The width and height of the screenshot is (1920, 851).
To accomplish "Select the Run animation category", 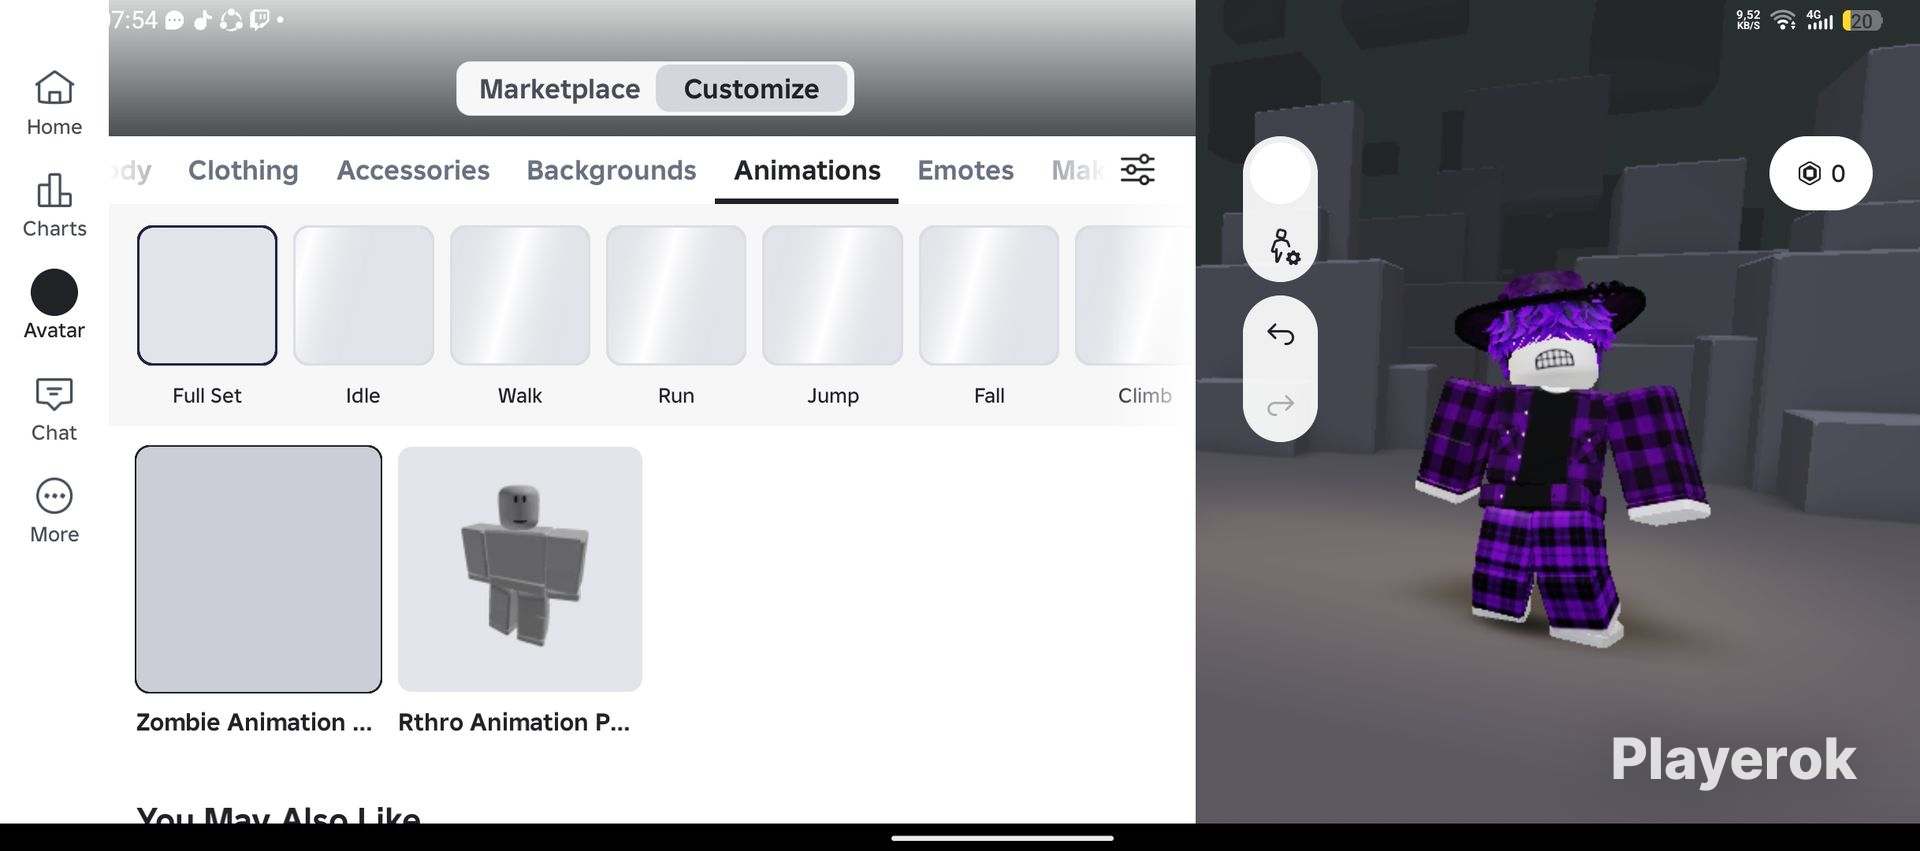I will pyautogui.click(x=676, y=316).
